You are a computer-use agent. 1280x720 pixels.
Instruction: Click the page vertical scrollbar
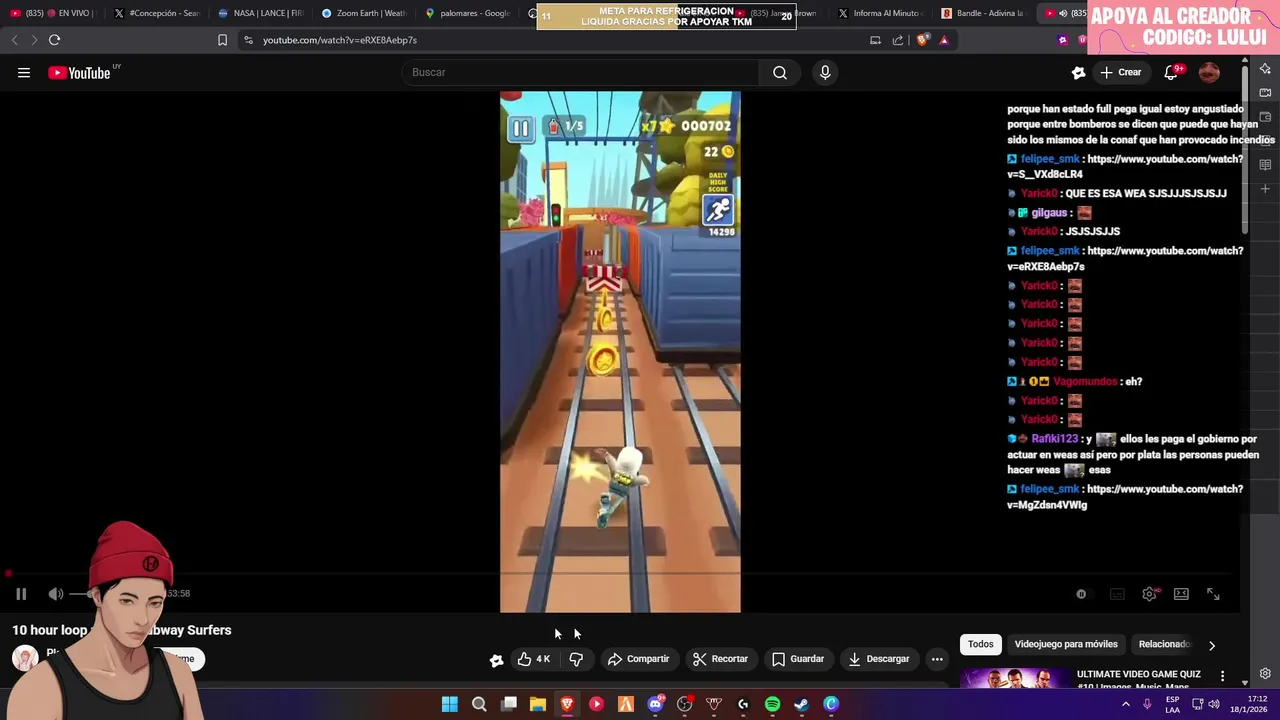[1245, 150]
